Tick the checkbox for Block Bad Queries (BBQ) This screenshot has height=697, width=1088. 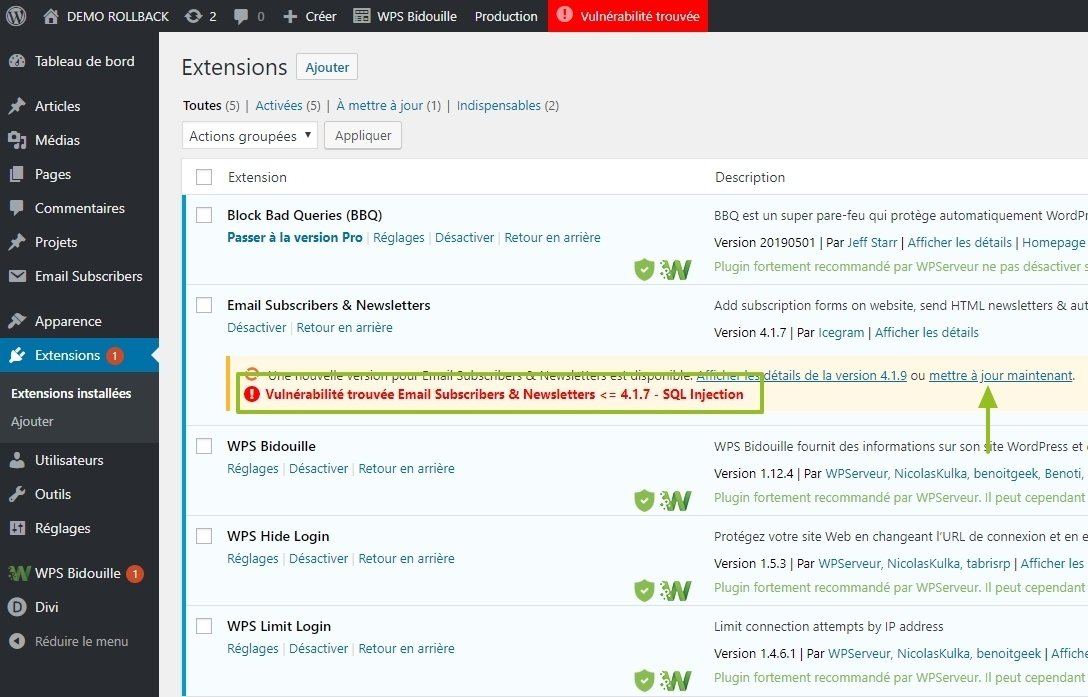click(x=204, y=215)
